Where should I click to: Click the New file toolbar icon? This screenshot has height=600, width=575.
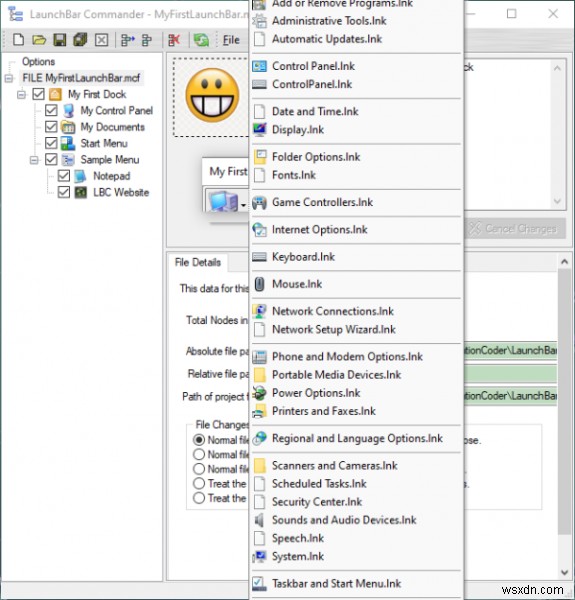(18, 40)
